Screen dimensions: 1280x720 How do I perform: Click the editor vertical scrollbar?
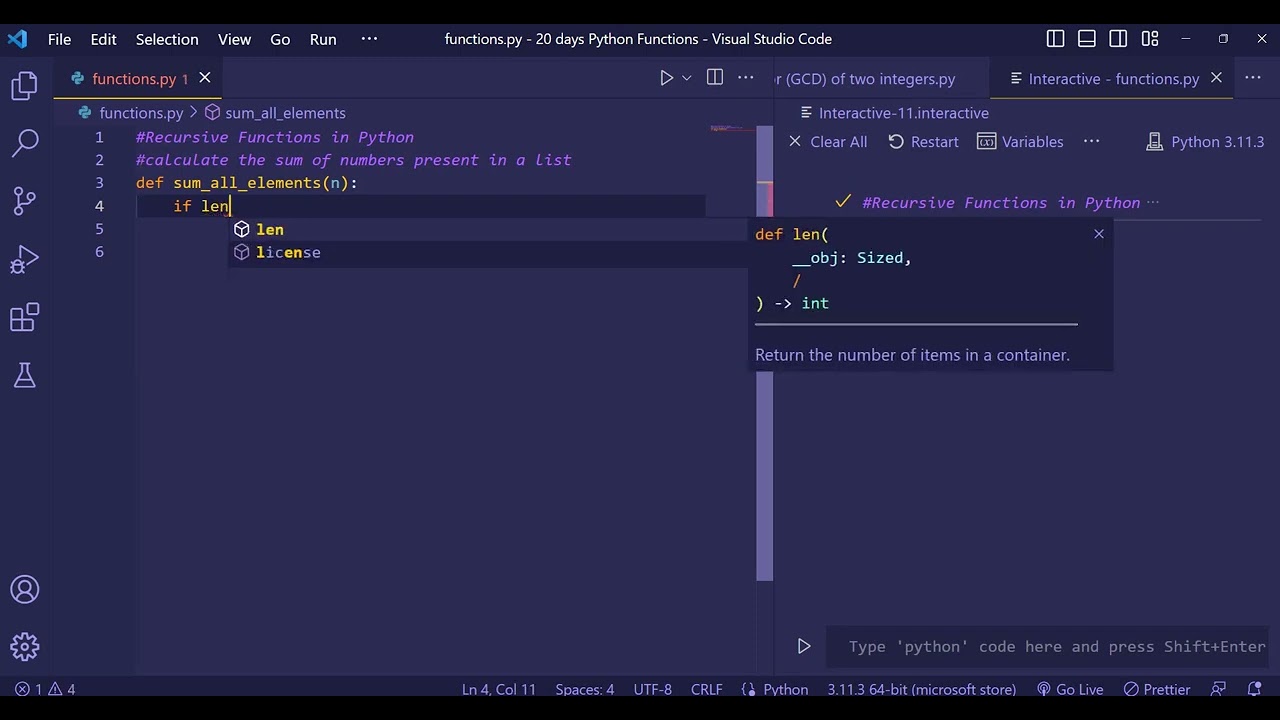pos(765,354)
